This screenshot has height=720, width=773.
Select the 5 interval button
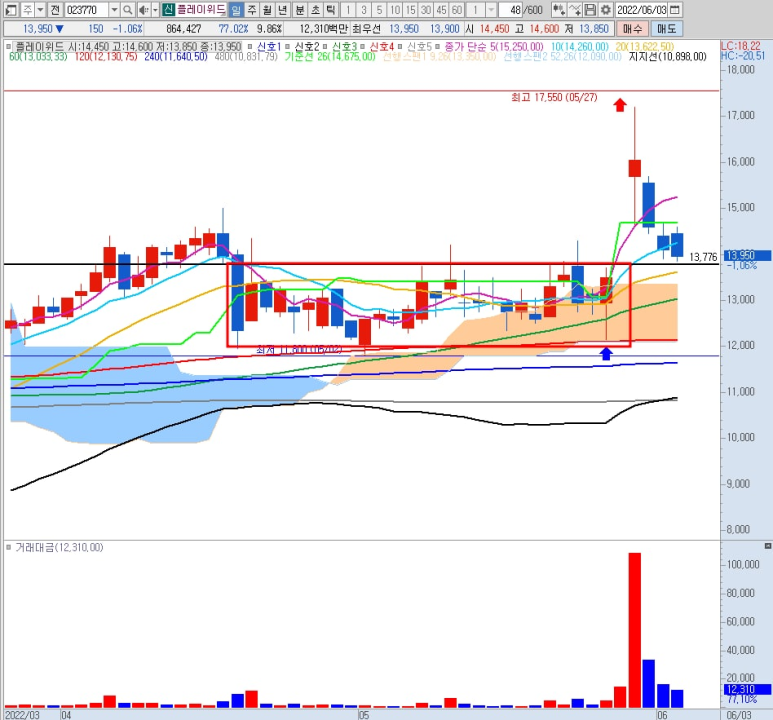pos(379,9)
